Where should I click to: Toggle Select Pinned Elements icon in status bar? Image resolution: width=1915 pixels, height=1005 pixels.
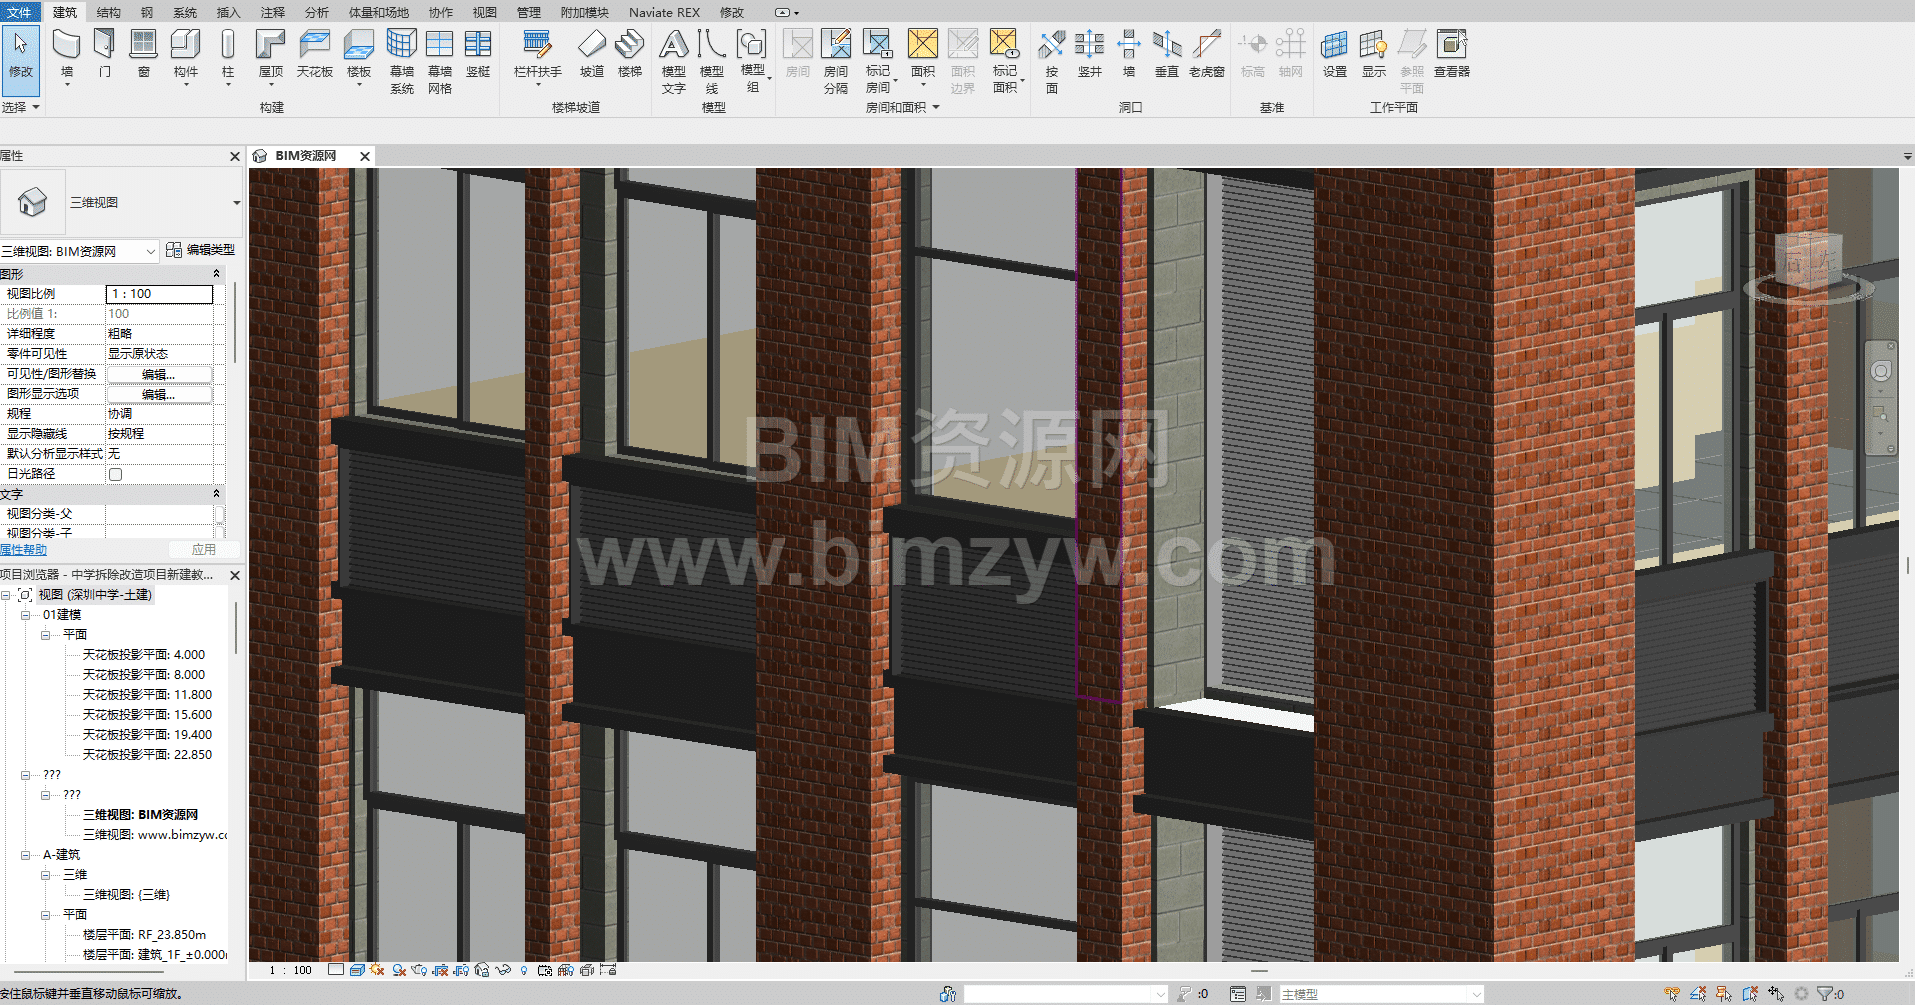pos(1724,994)
